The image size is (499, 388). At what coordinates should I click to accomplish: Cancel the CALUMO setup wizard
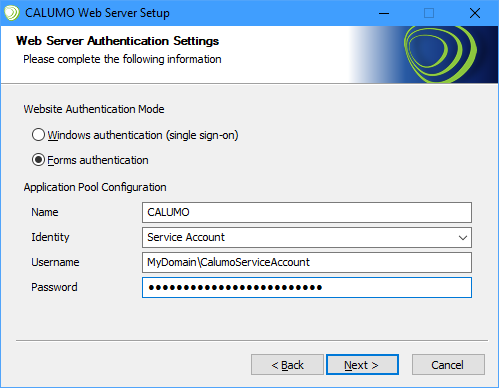pyautogui.click(x=448, y=365)
